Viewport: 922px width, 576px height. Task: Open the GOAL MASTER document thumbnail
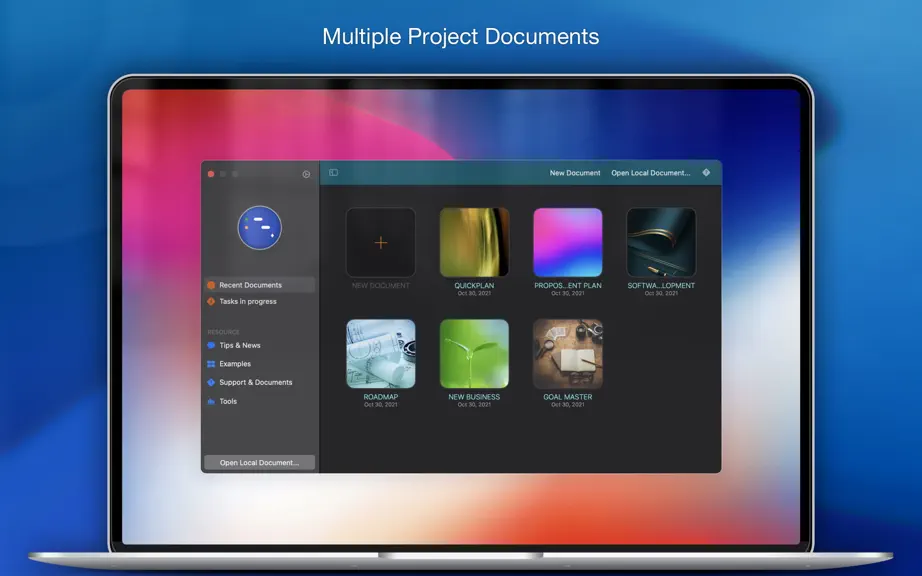[x=567, y=354]
